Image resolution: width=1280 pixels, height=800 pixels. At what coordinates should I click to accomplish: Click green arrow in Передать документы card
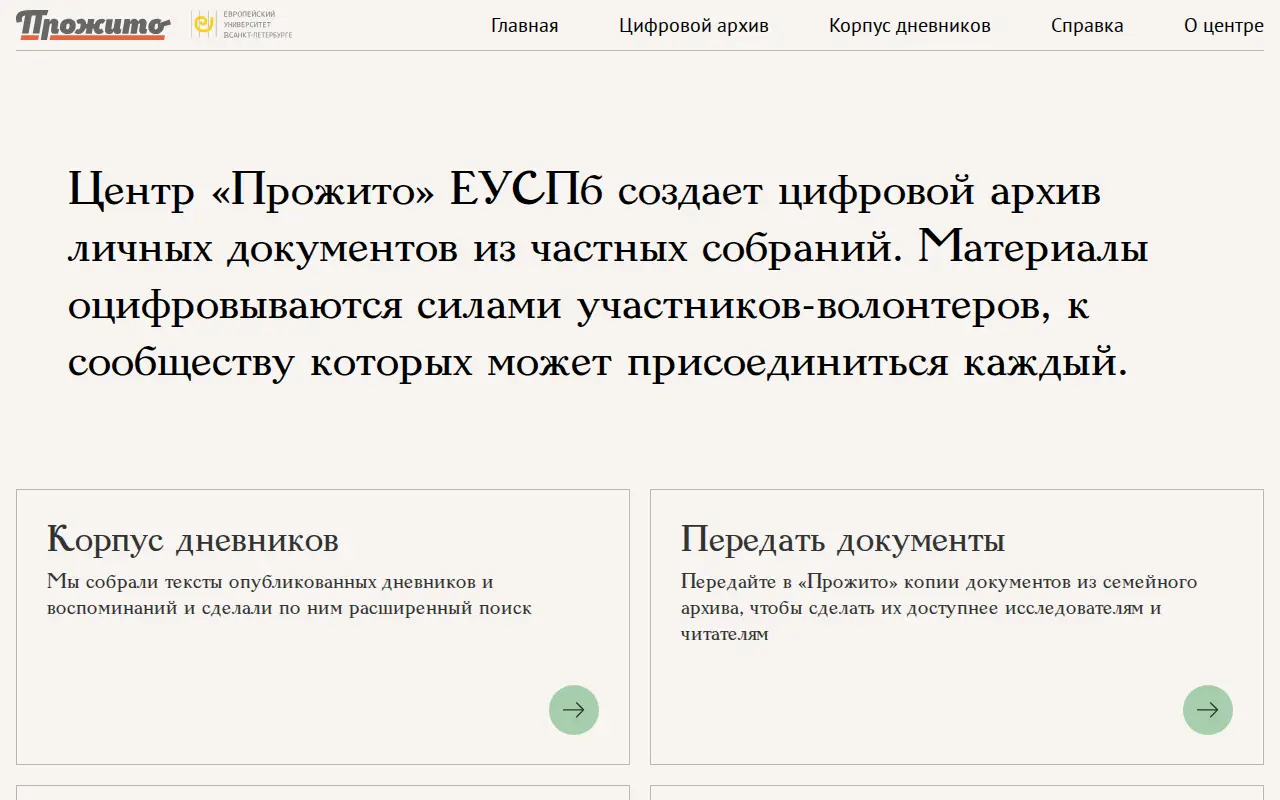click(x=1208, y=710)
